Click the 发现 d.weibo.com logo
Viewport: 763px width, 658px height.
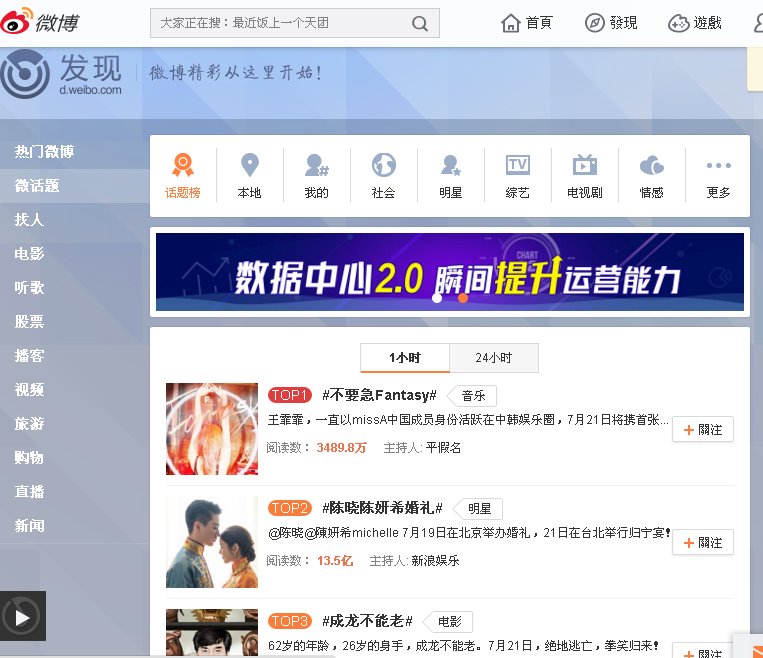pyautogui.click(x=61, y=74)
